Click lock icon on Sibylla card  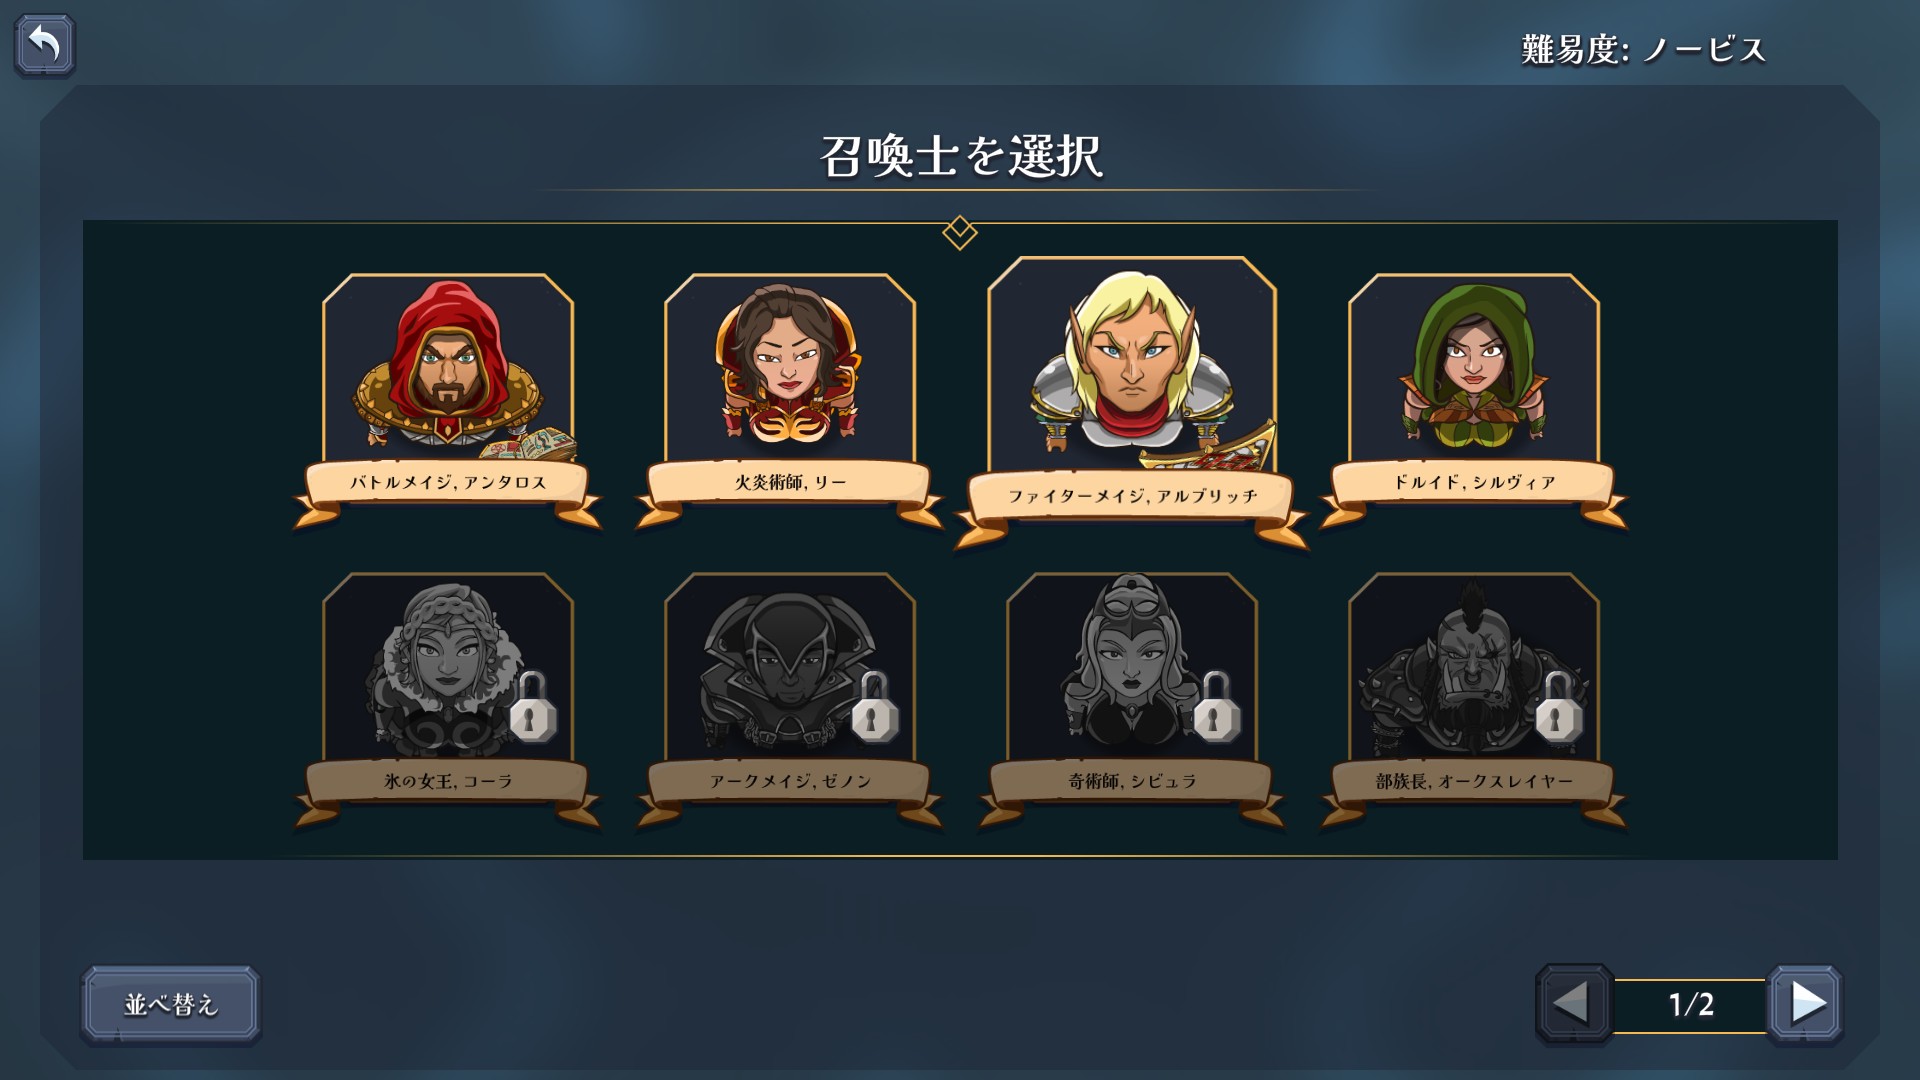(x=1217, y=707)
